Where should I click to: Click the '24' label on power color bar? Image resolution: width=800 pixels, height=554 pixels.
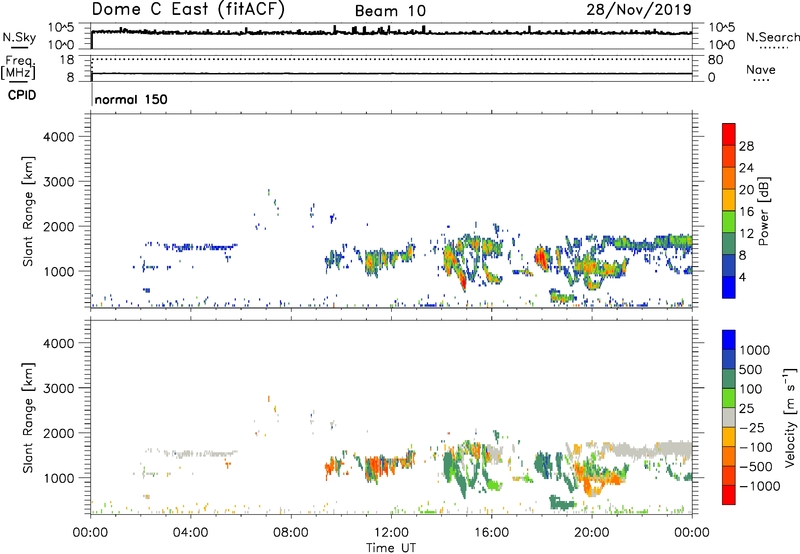pyautogui.click(x=746, y=168)
